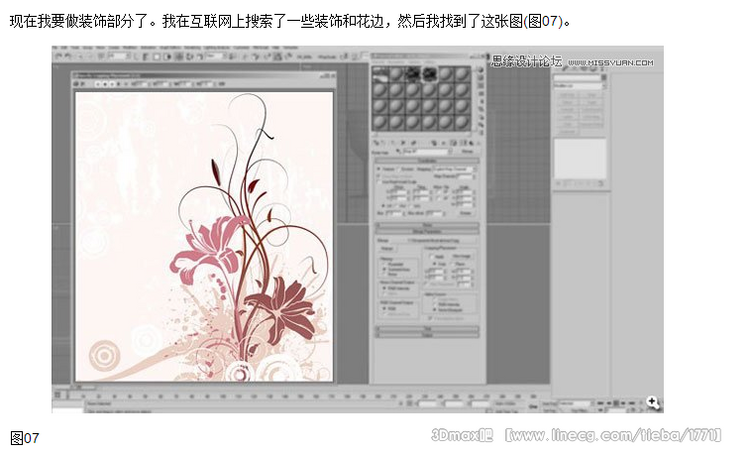Viewport: 750px width, 452px height.
Task: Open the File menu in 3ds Max
Action: pyautogui.click(x=54, y=48)
